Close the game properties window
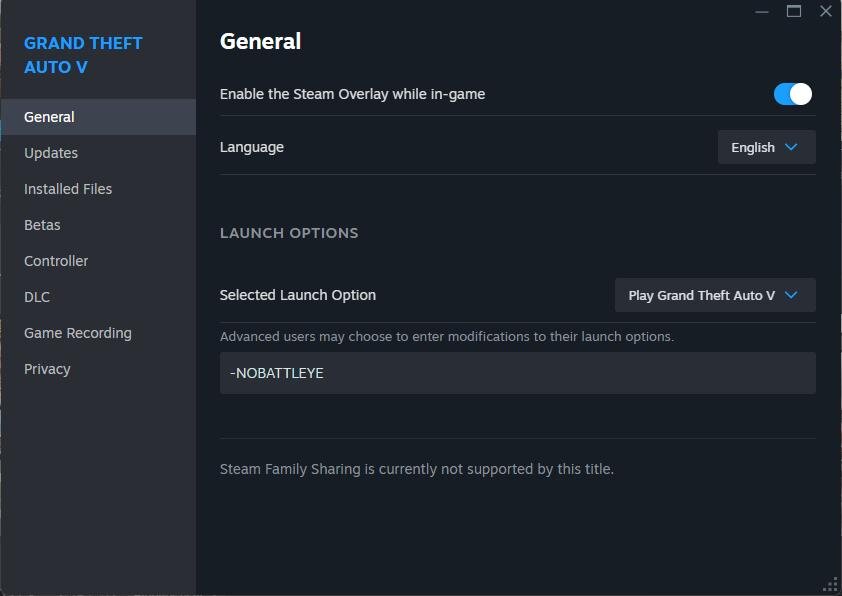 (x=825, y=11)
